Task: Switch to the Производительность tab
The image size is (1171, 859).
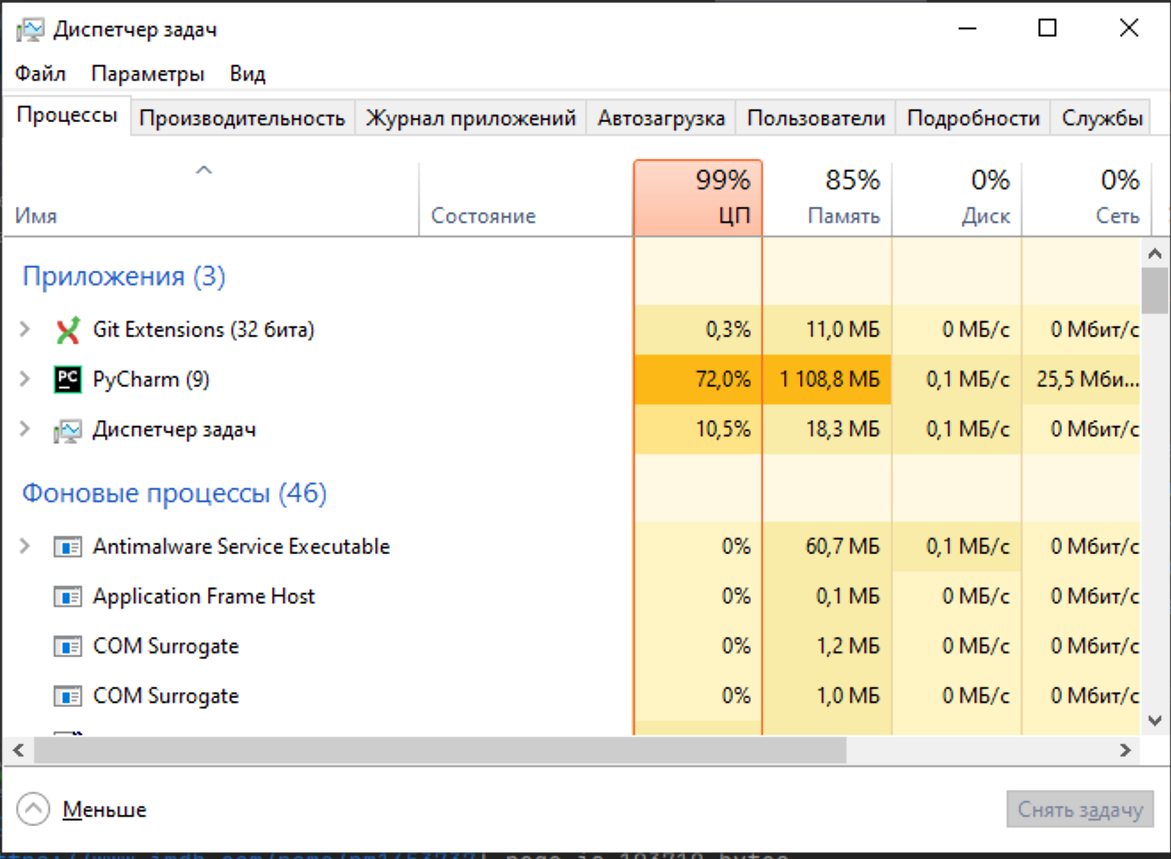Action: tap(242, 118)
